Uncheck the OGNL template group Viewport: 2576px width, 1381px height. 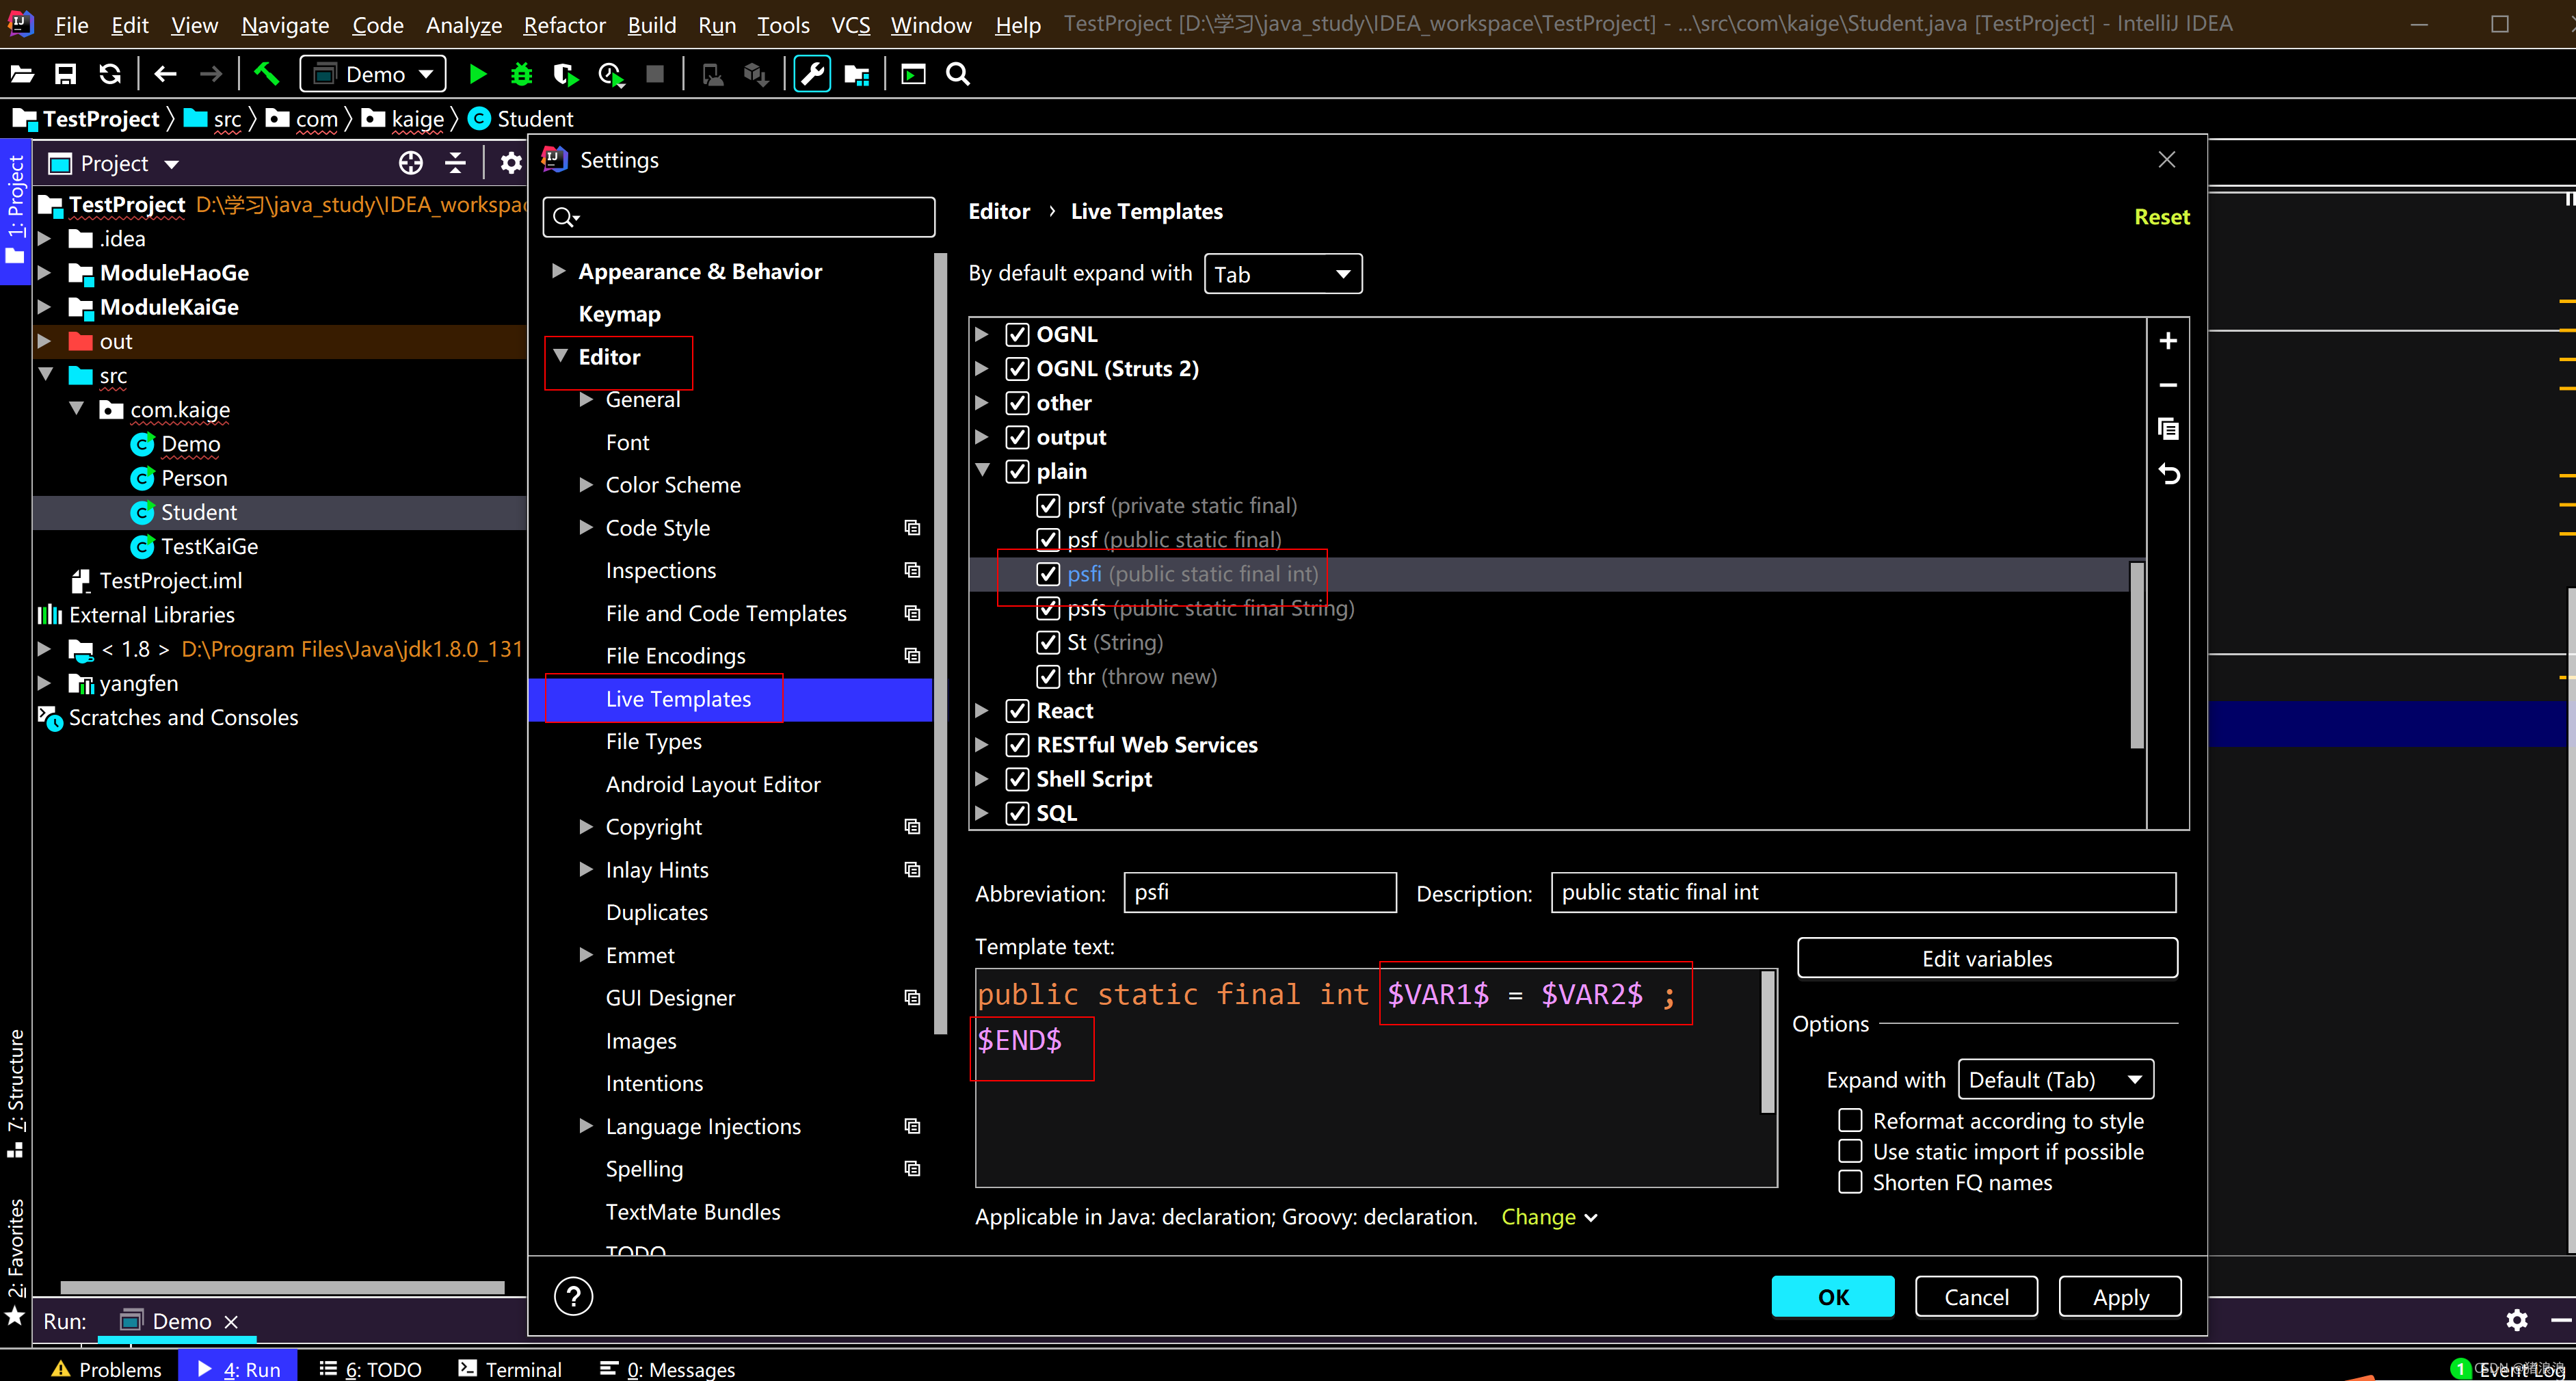pyautogui.click(x=1017, y=334)
